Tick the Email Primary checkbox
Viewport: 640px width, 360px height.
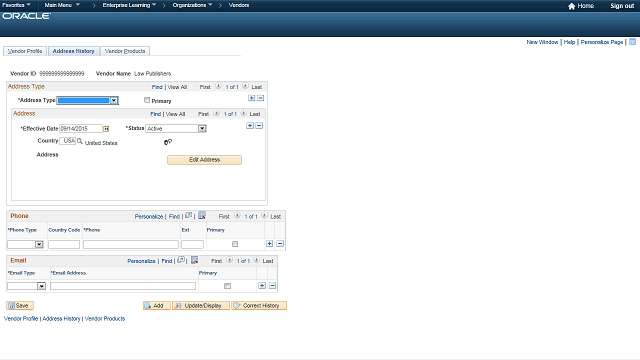coord(227,286)
